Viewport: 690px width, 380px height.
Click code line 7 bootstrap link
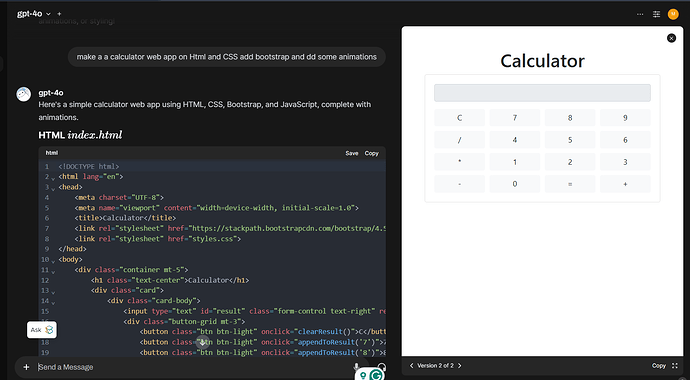coord(230,228)
